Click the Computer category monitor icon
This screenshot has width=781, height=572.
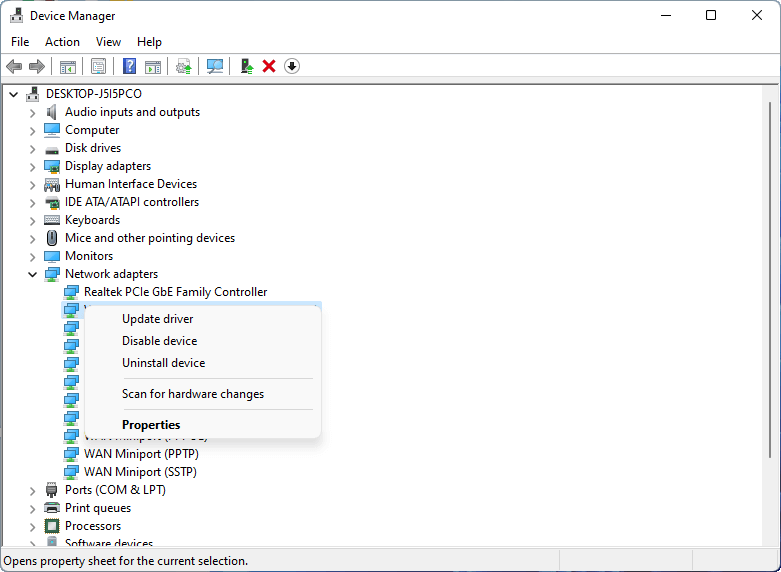(x=52, y=130)
